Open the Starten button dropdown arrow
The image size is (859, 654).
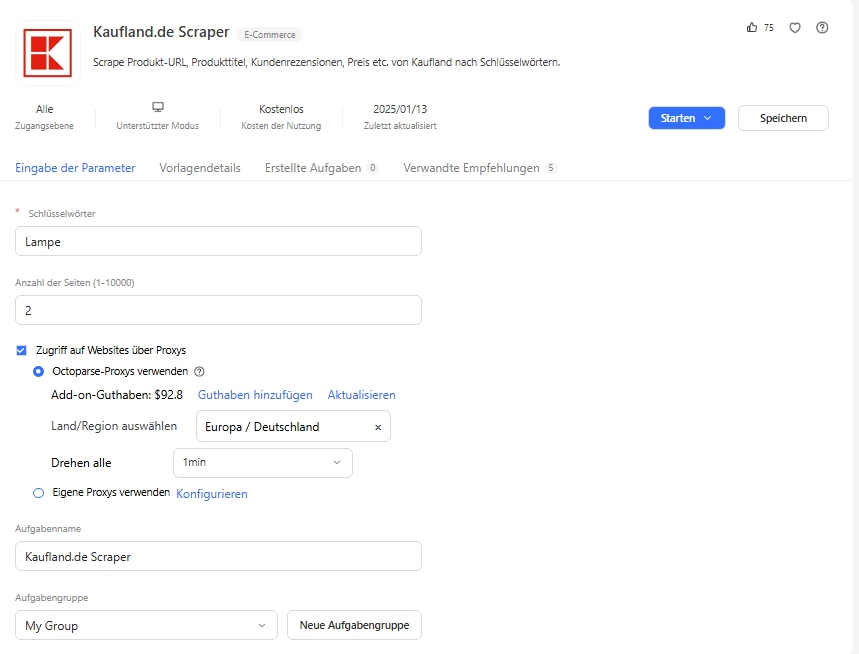708,118
